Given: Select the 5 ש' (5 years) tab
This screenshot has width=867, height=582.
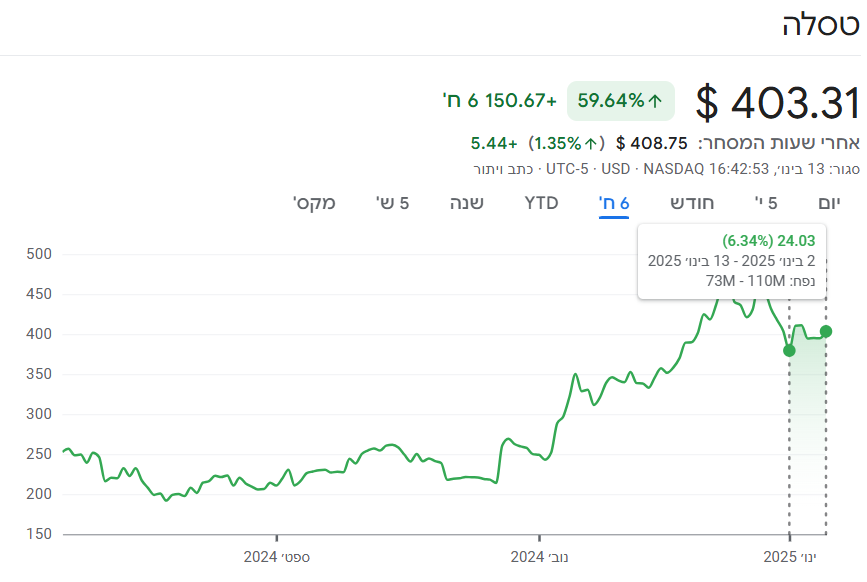Looking at the screenshot, I should tap(392, 203).
